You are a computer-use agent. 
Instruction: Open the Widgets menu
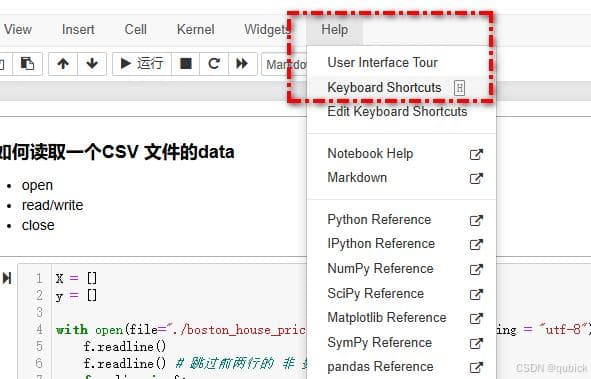(267, 29)
